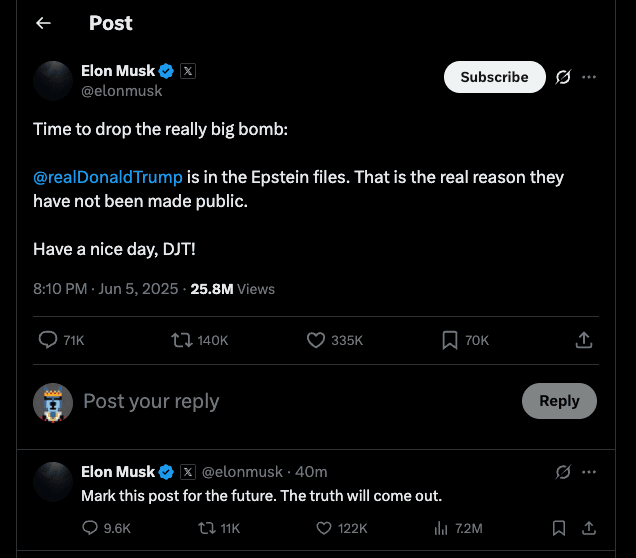This screenshot has height=558, width=636.
Task: Like the main post with 335K likes
Action: [x=317, y=340]
